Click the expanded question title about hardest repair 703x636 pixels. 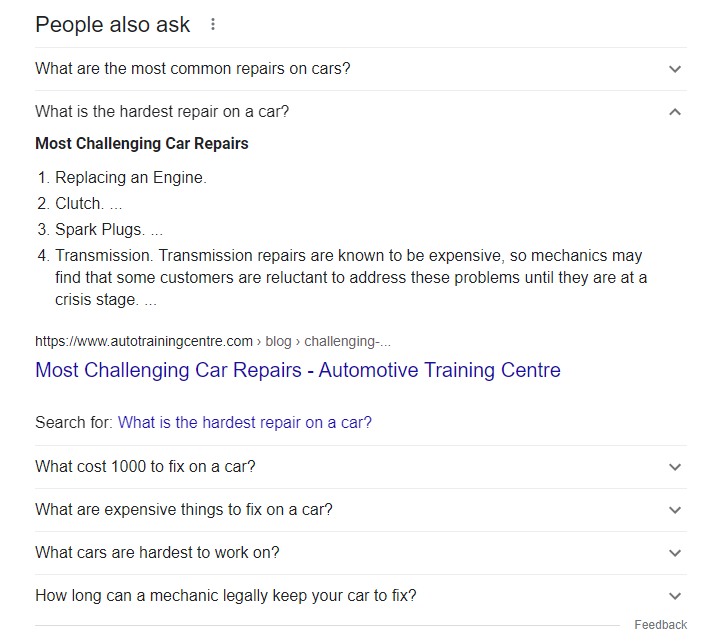[x=162, y=112]
